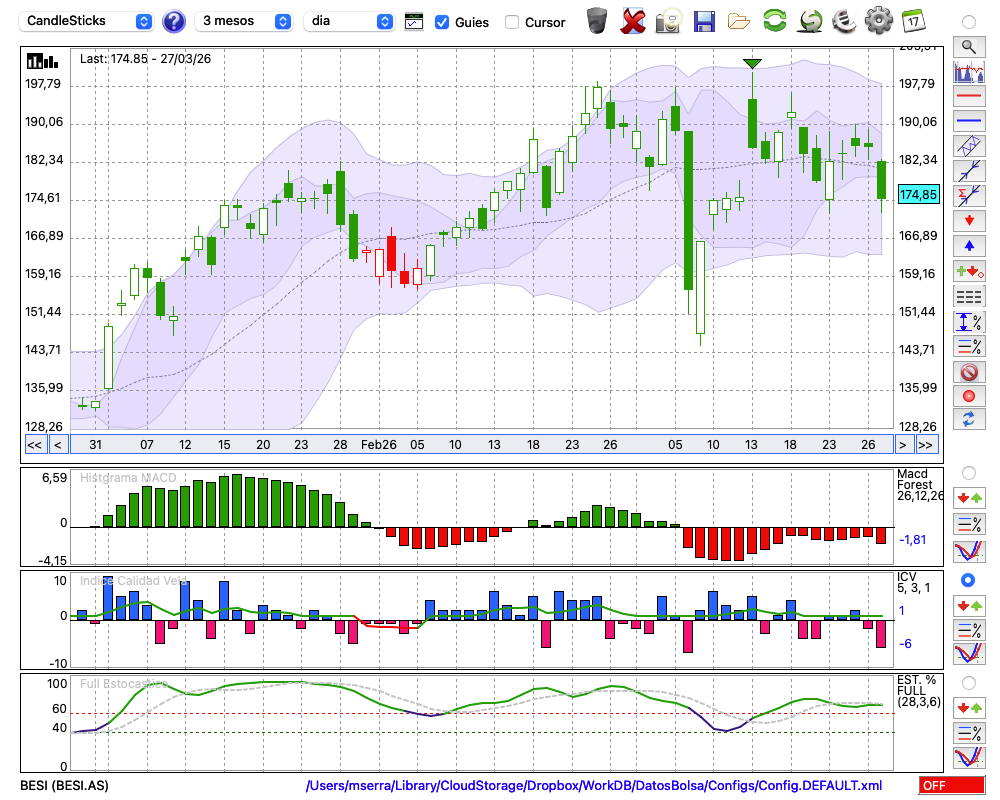Viewport: 1000px width, 800px height.
Task: Toggle the red OFF switch
Action: (x=951, y=785)
